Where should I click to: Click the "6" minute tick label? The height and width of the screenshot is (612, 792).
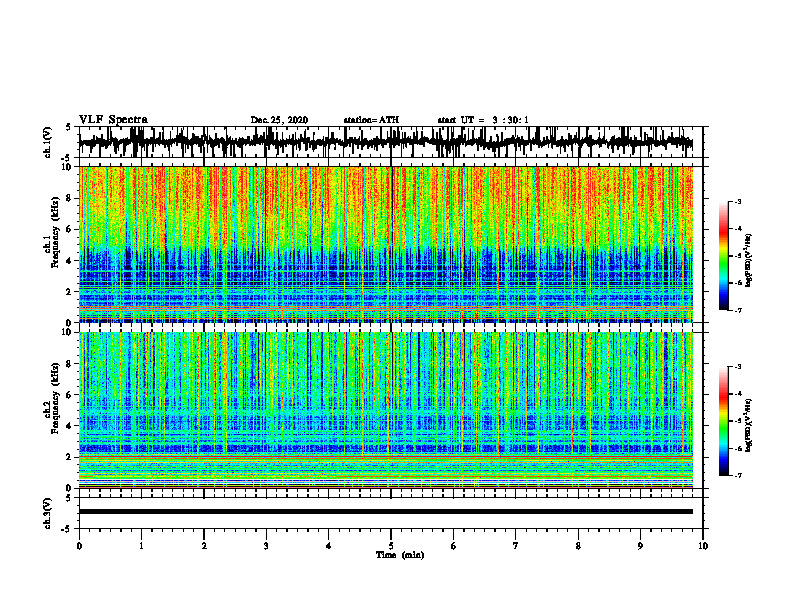(x=454, y=546)
